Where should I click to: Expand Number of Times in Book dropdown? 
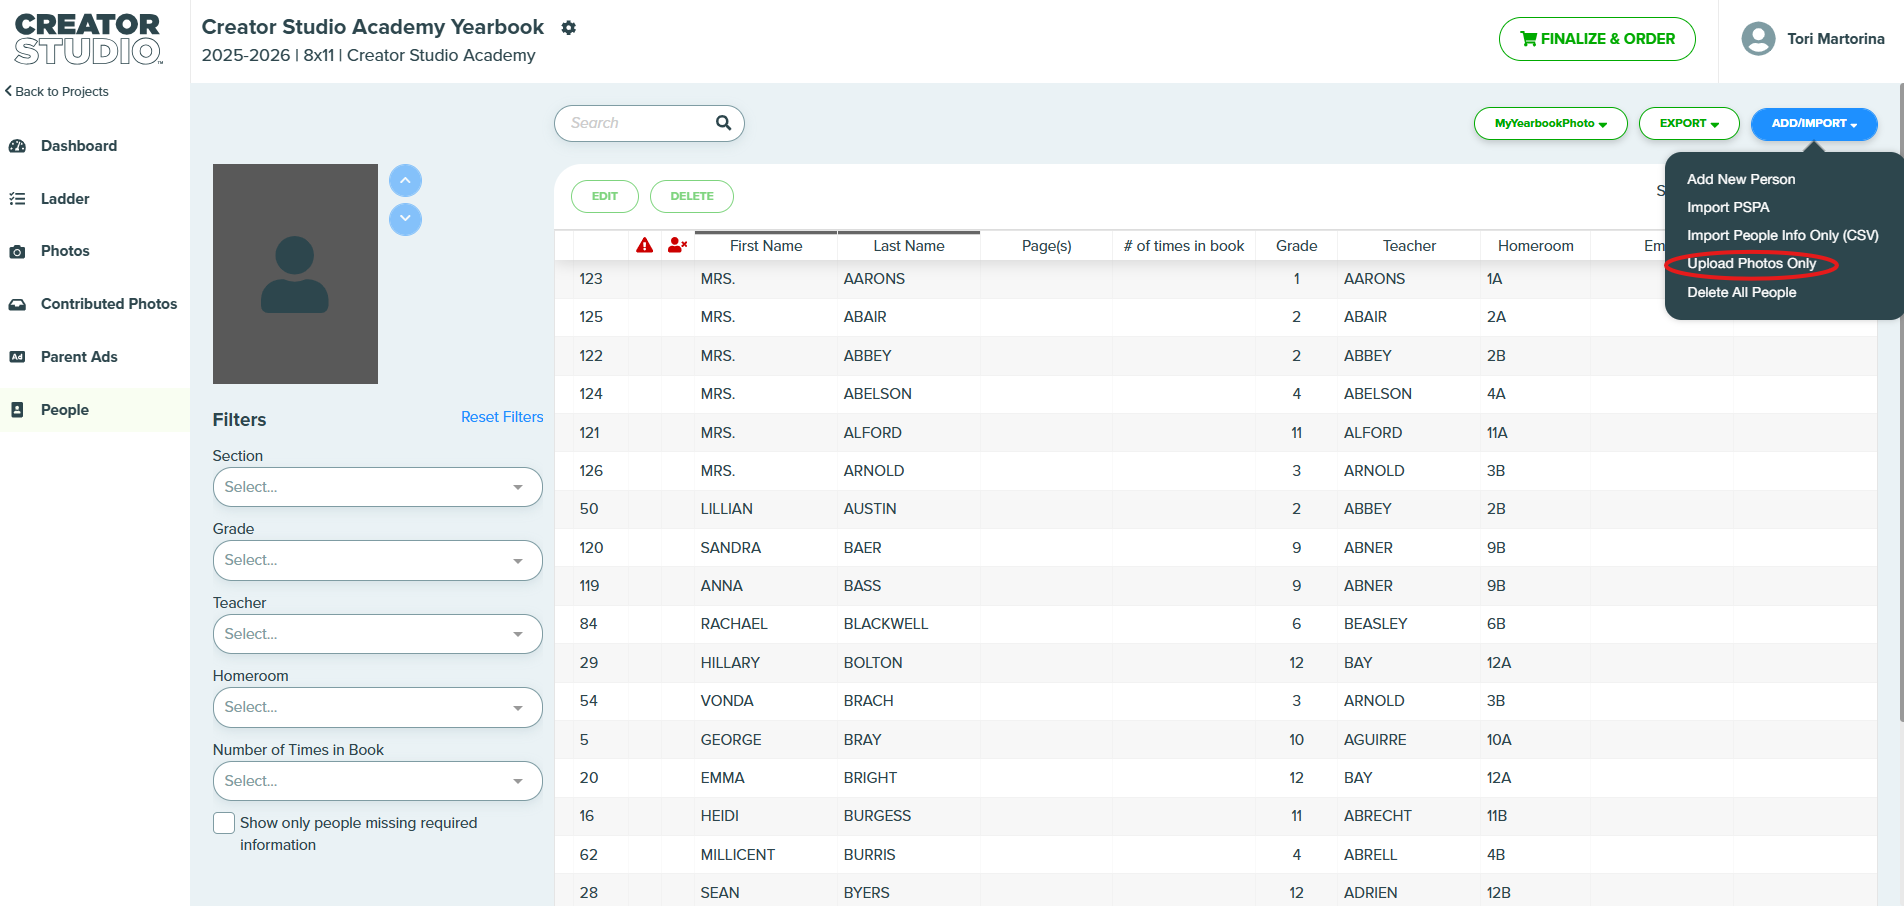coord(377,781)
